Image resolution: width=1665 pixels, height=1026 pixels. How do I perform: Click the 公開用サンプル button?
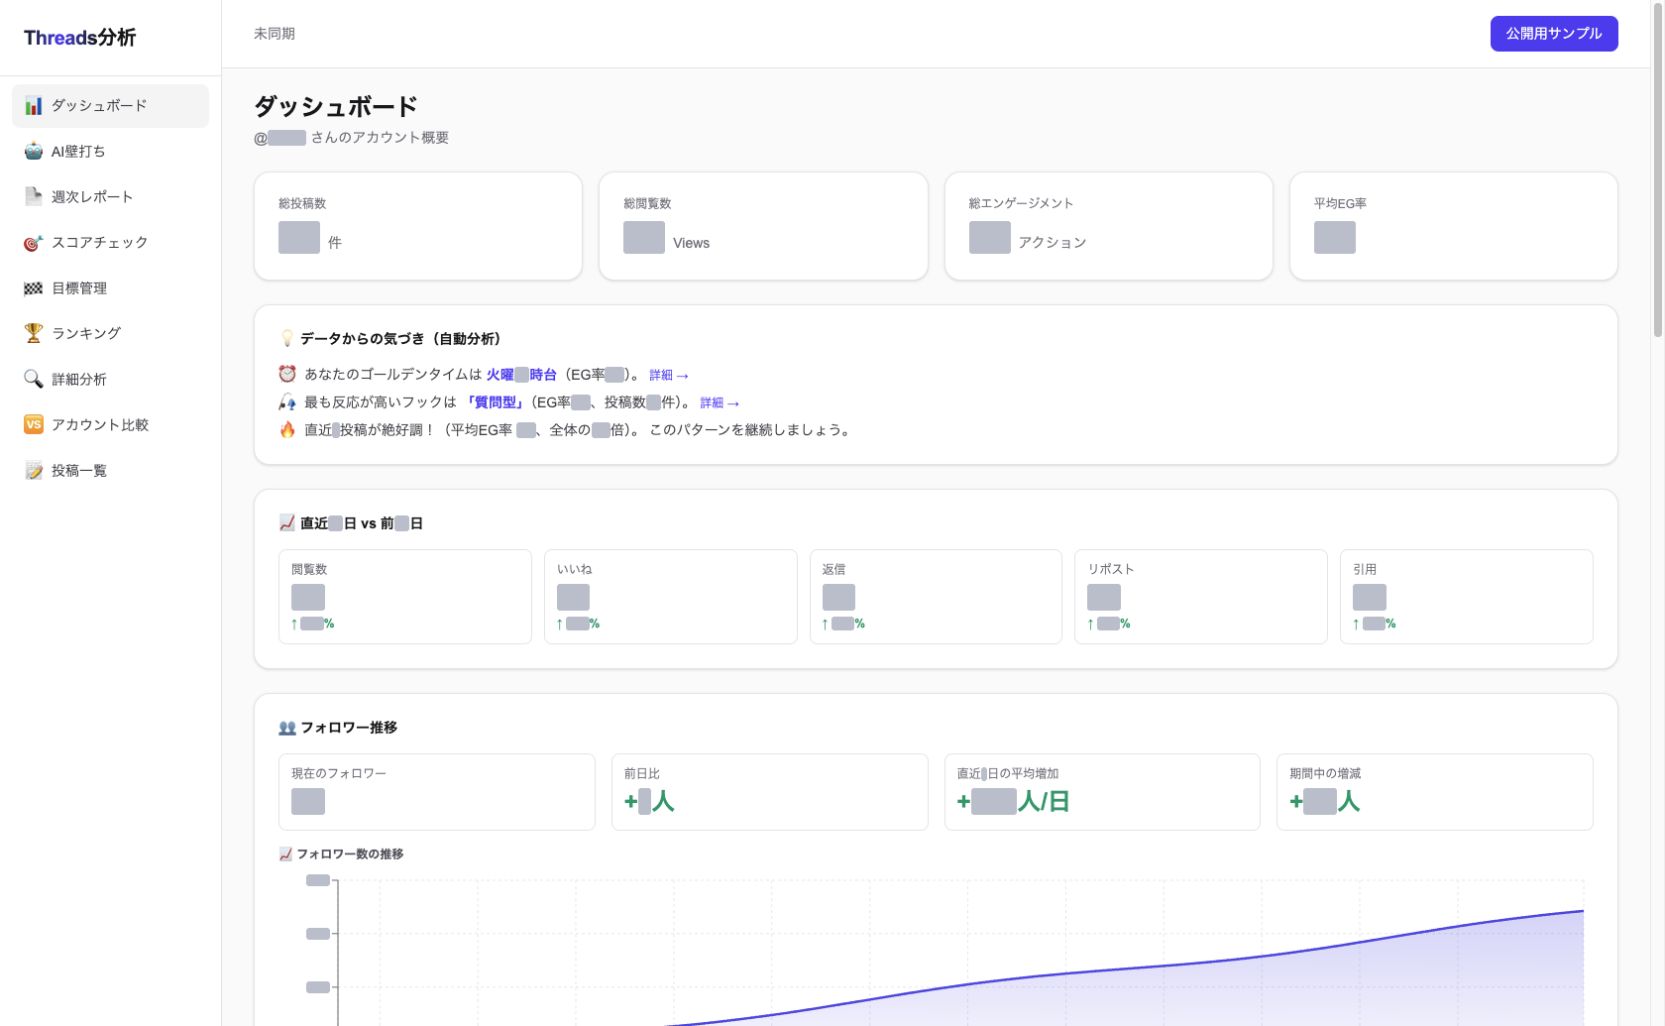coord(1553,33)
